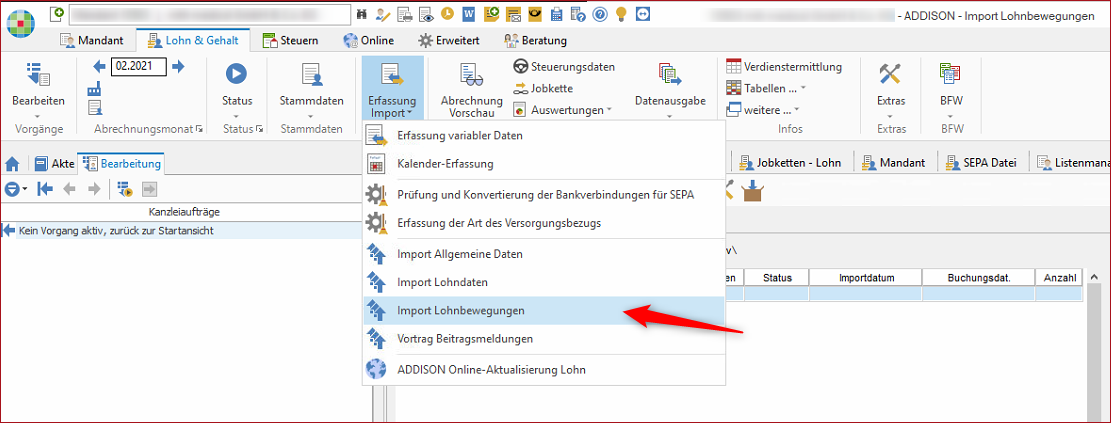Select Import Lohnbewegungen from the menu
Screen dimensions: 1111x423
coord(460,311)
